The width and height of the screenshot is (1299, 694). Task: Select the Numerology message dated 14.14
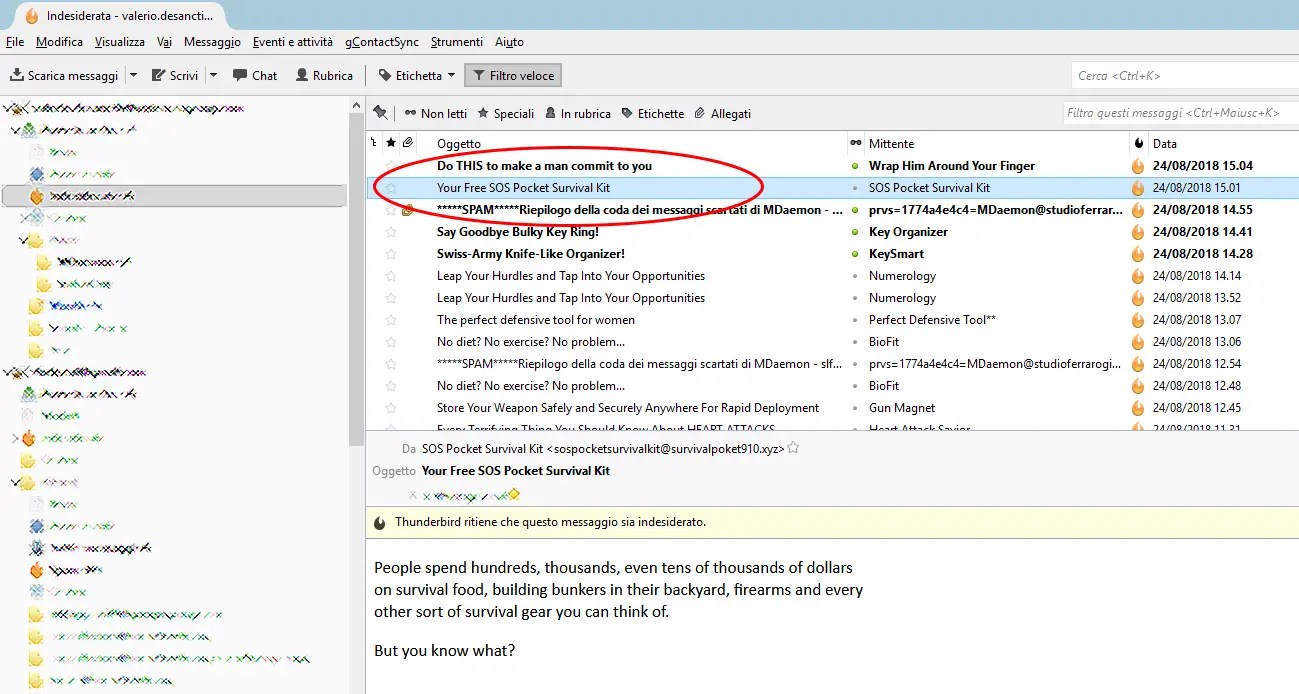(x=832, y=275)
